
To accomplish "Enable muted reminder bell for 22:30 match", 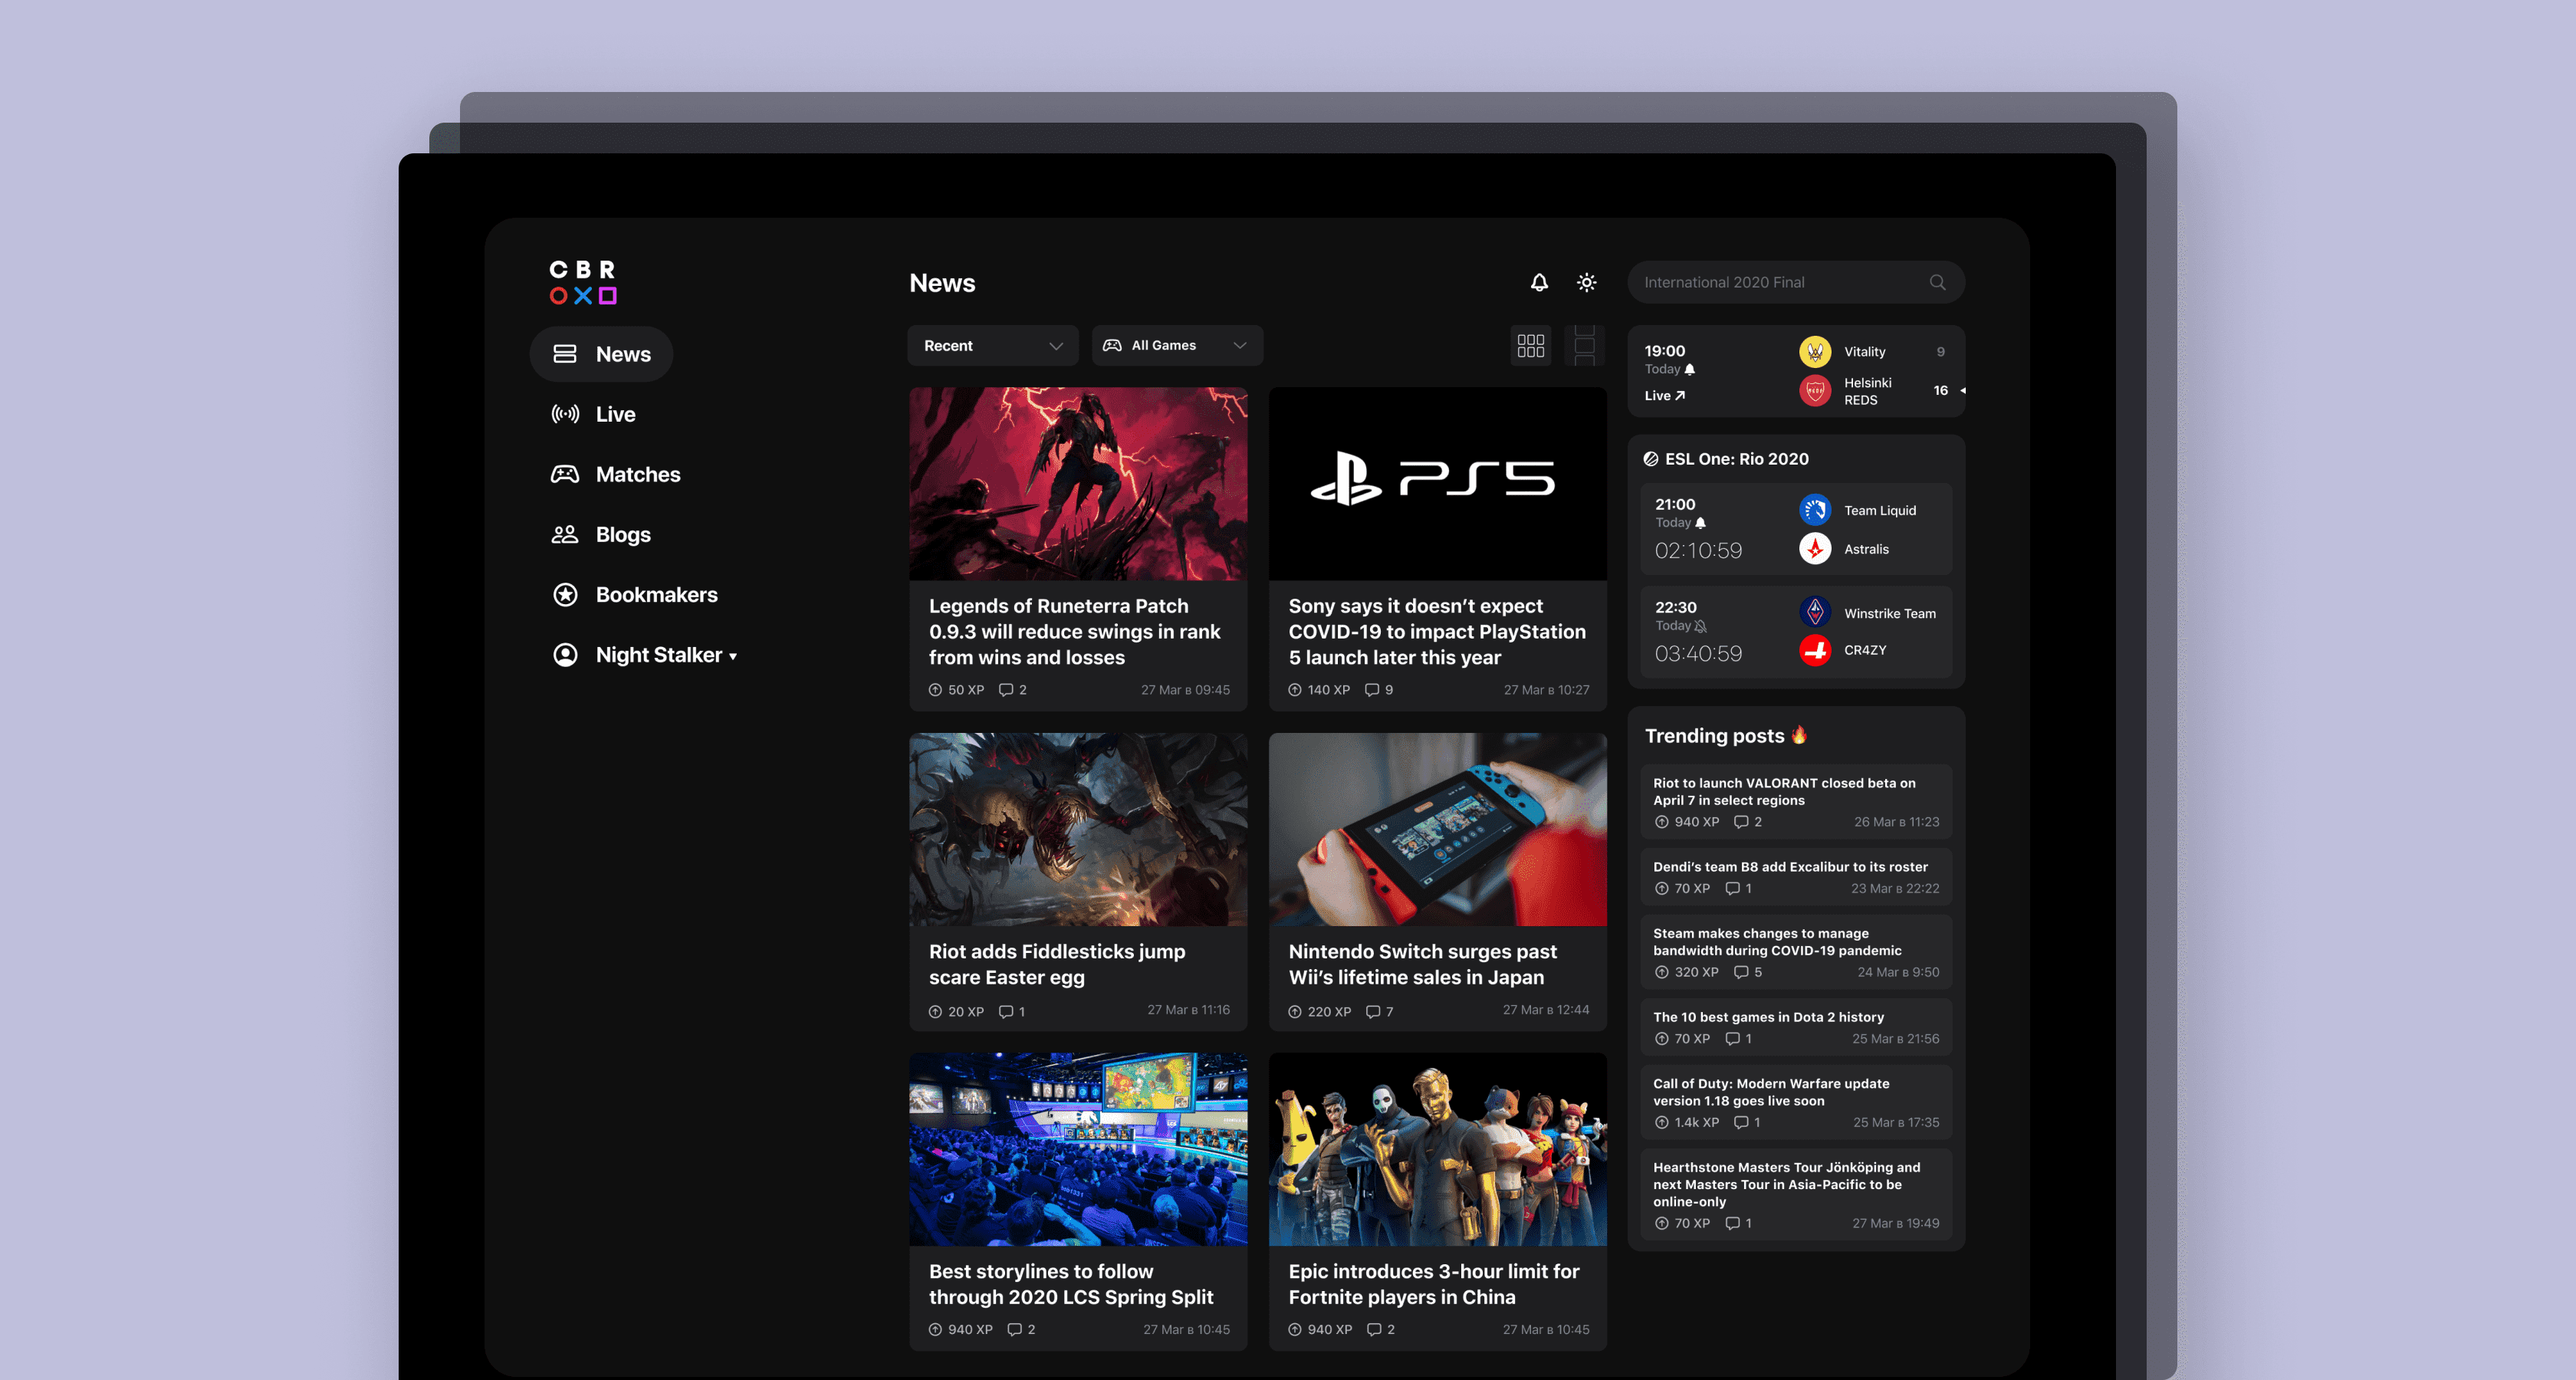I will point(1700,626).
